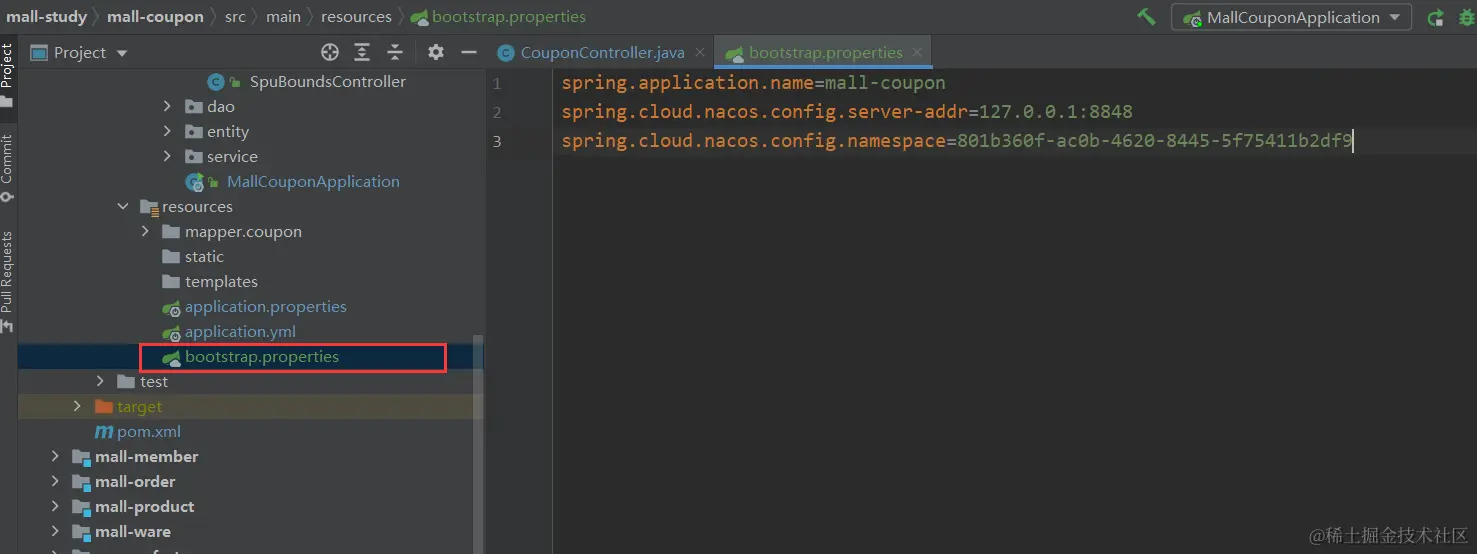Click resources in the breadcrumb bar
This screenshot has width=1477, height=554.
356,17
